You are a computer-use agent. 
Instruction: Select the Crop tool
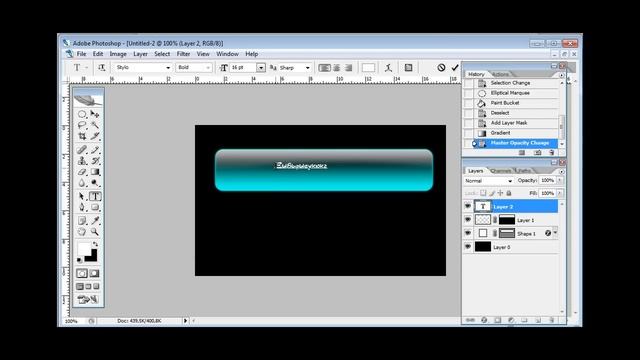click(x=82, y=136)
